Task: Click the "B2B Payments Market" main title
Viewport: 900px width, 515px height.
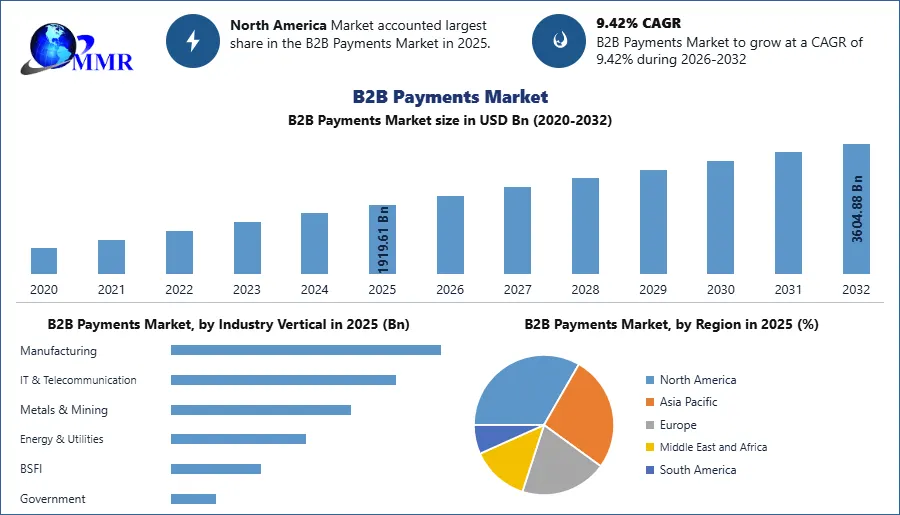Action: point(450,96)
